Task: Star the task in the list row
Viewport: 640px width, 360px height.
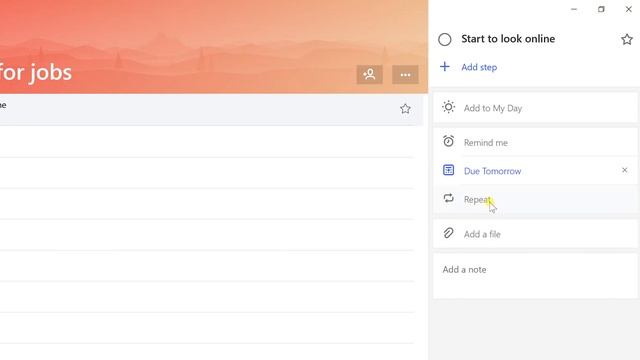Action: (405, 109)
